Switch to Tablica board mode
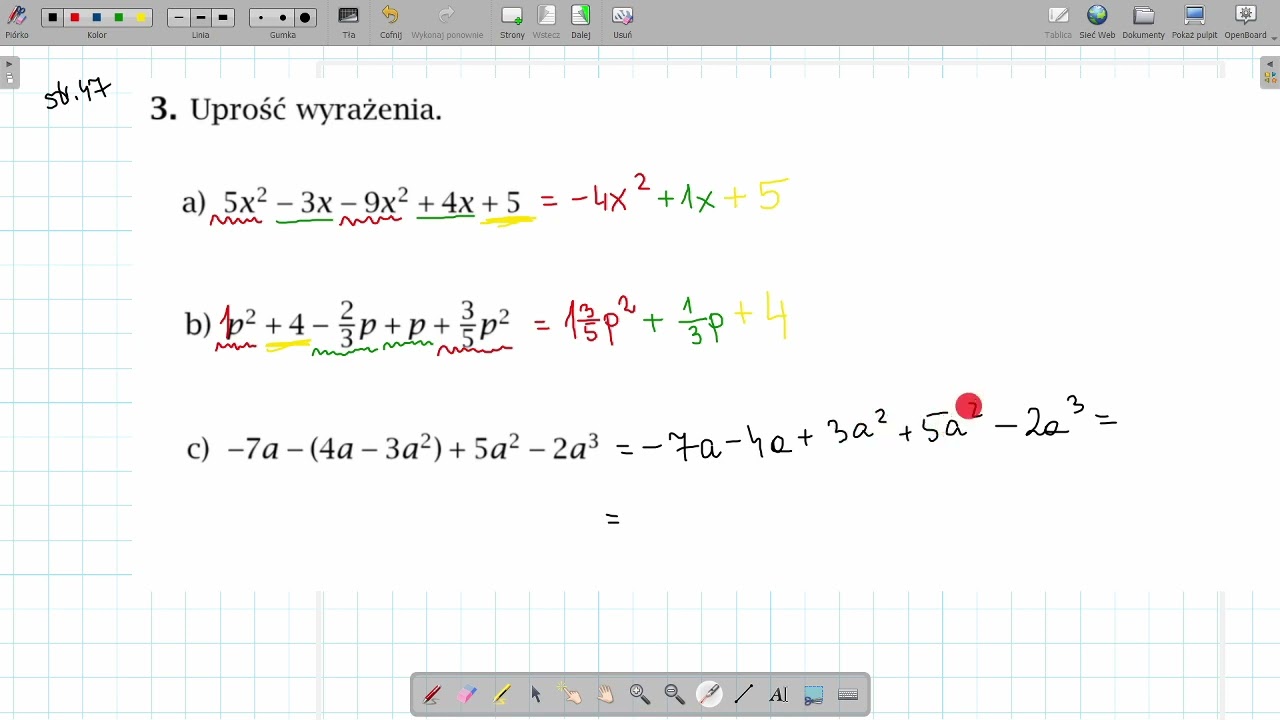1280x720 pixels. [1058, 20]
